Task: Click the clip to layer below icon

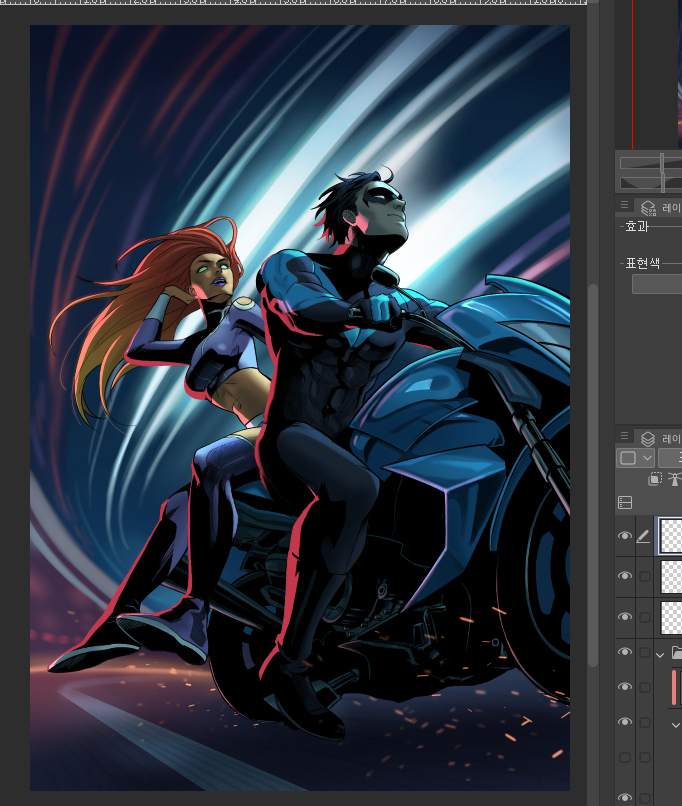Action: coord(654,479)
